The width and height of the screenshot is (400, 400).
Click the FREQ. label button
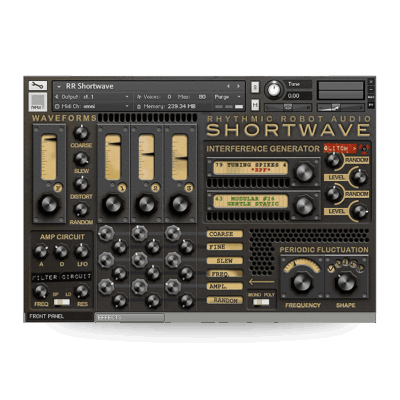pos(225,274)
